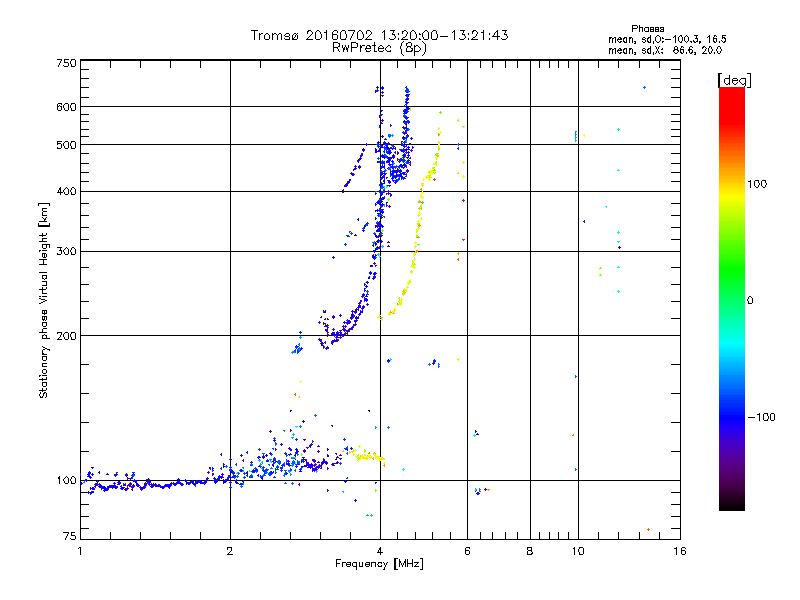
Task: Click the colorbar tick label '100'
Action: click(x=757, y=184)
